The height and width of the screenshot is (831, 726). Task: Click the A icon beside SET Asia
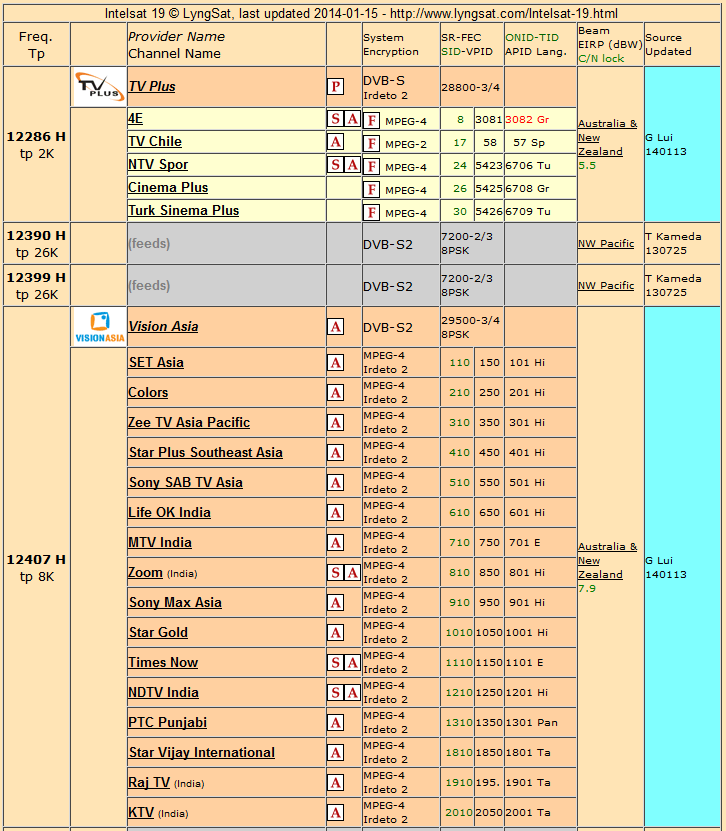pos(335,363)
